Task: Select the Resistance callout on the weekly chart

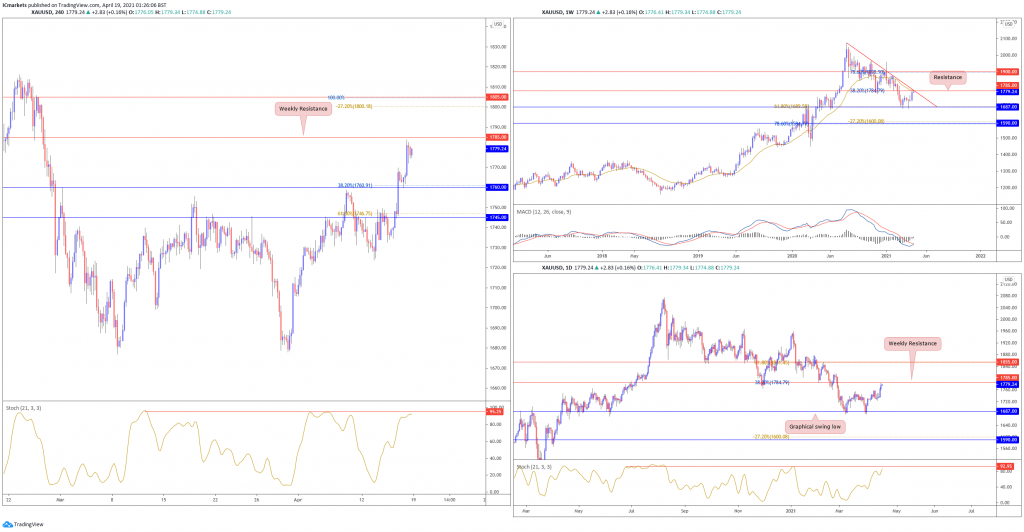Action: point(946,77)
